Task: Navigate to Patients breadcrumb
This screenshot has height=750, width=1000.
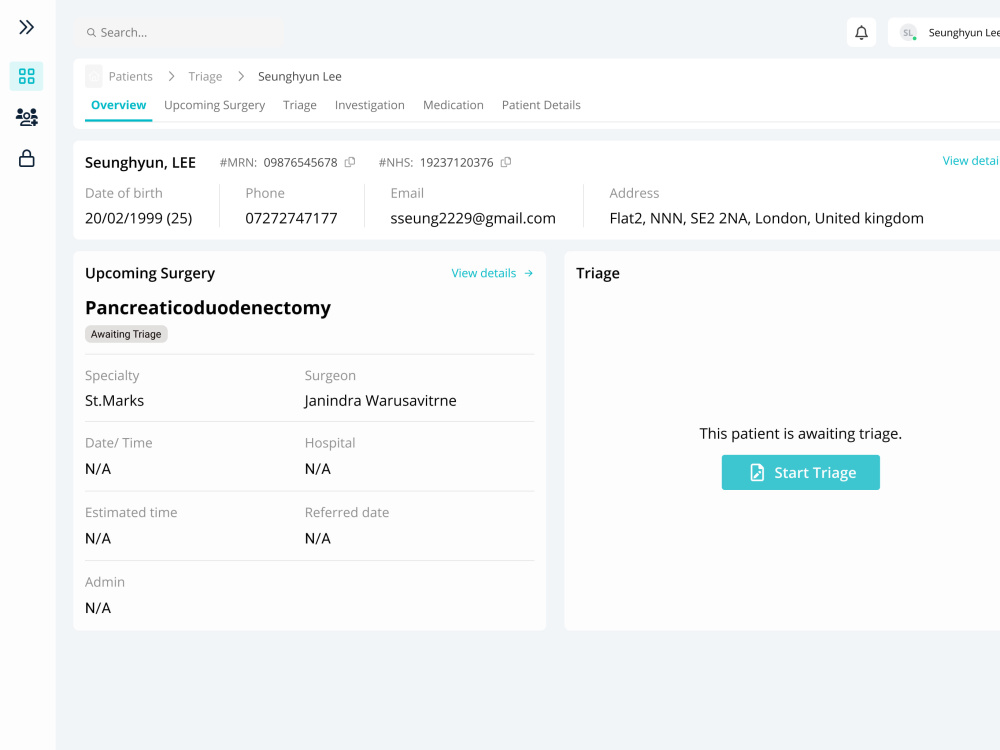Action: point(131,77)
